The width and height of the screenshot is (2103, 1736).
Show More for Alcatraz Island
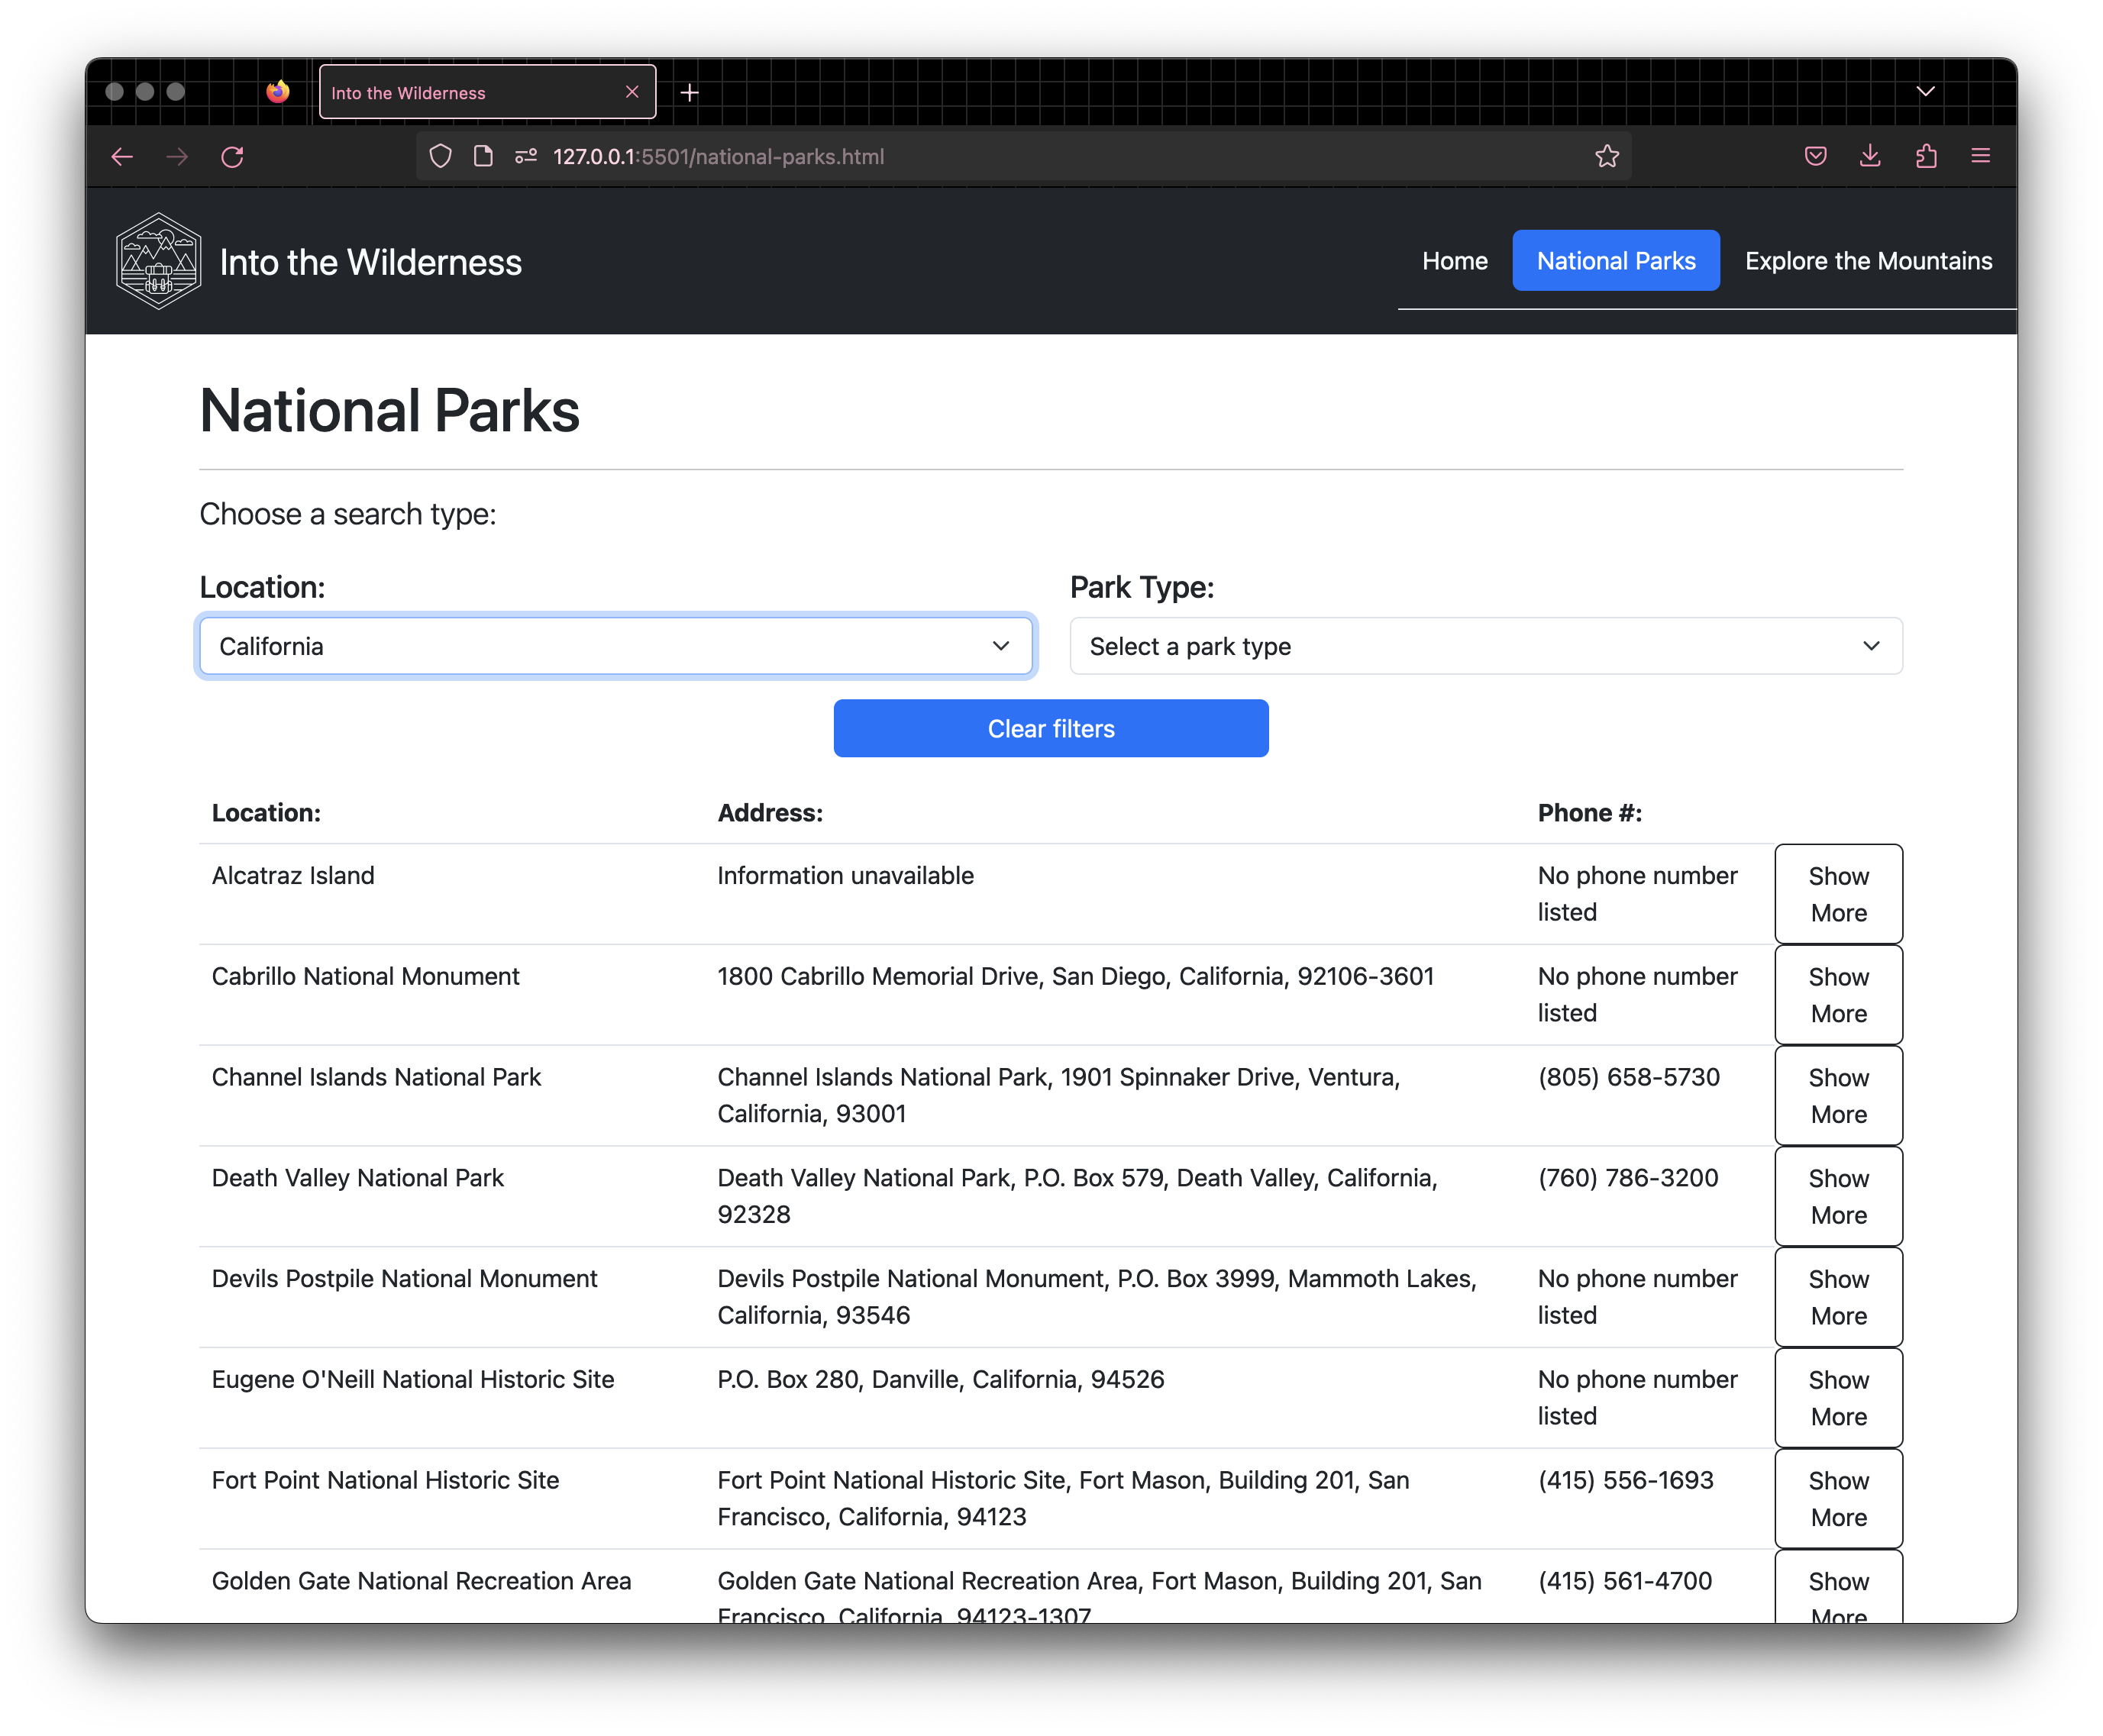[1837, 894]
